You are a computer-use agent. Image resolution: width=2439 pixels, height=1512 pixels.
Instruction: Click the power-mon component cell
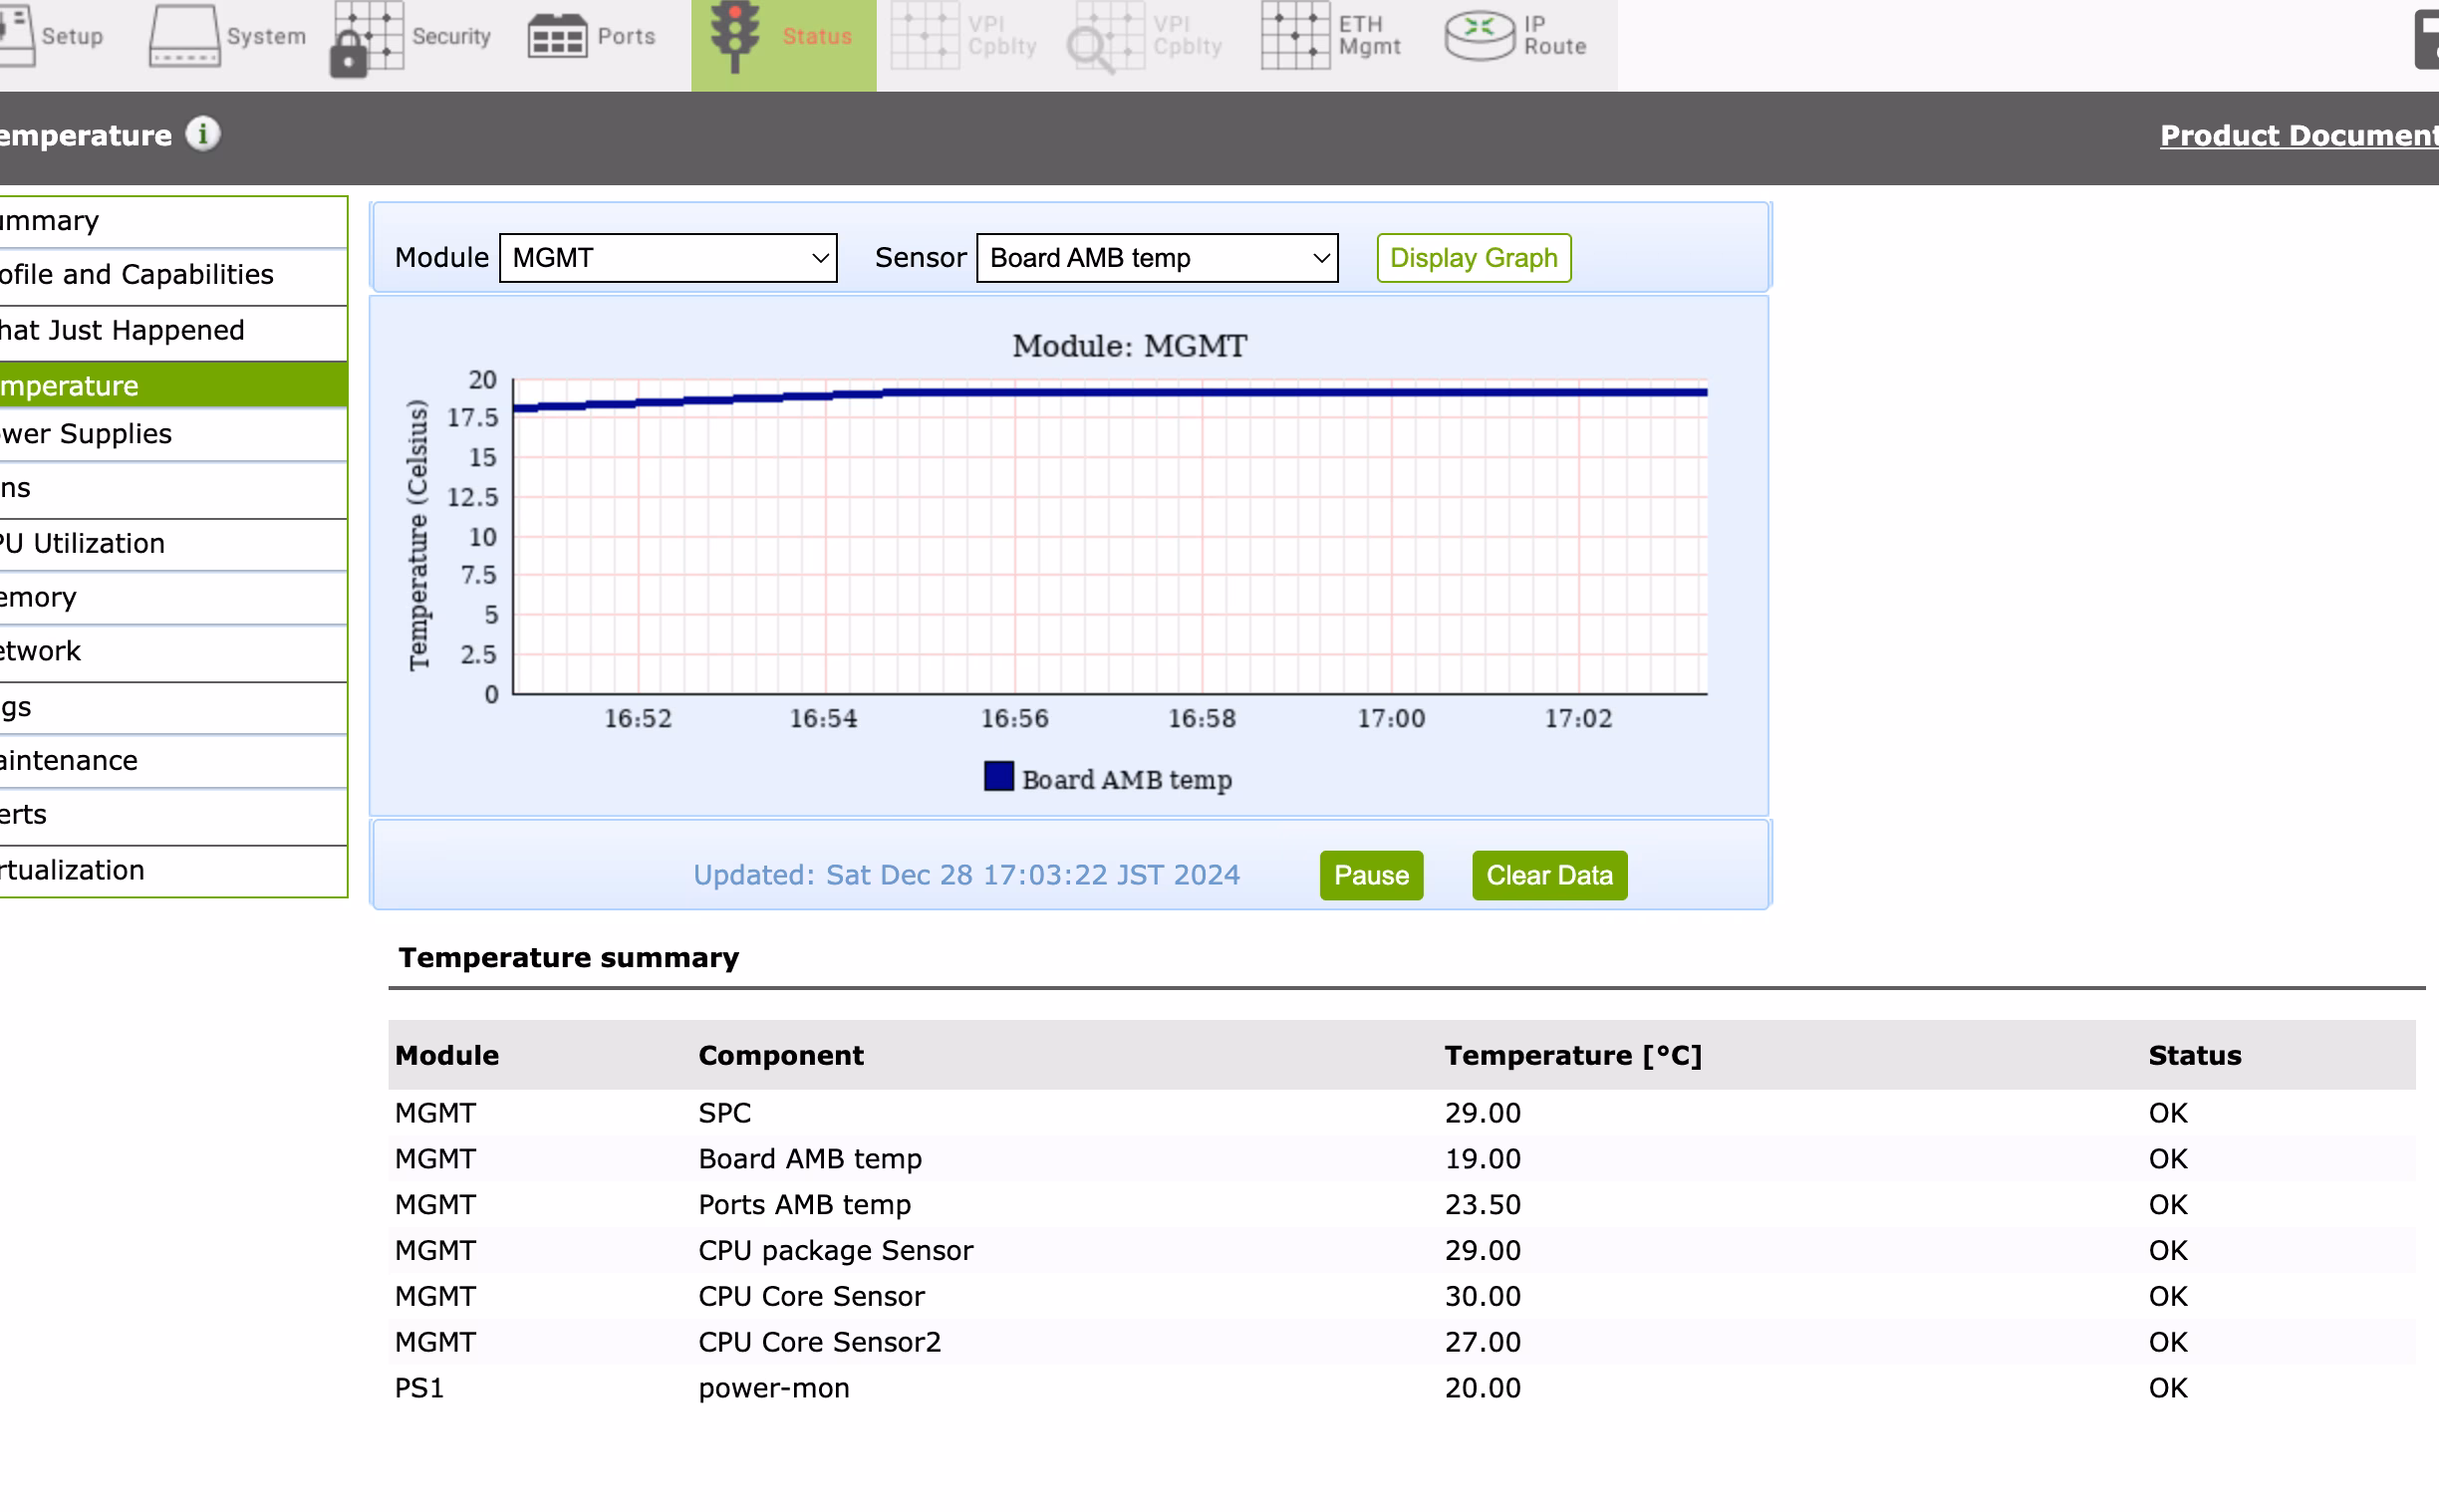[x=774, y=1388]
